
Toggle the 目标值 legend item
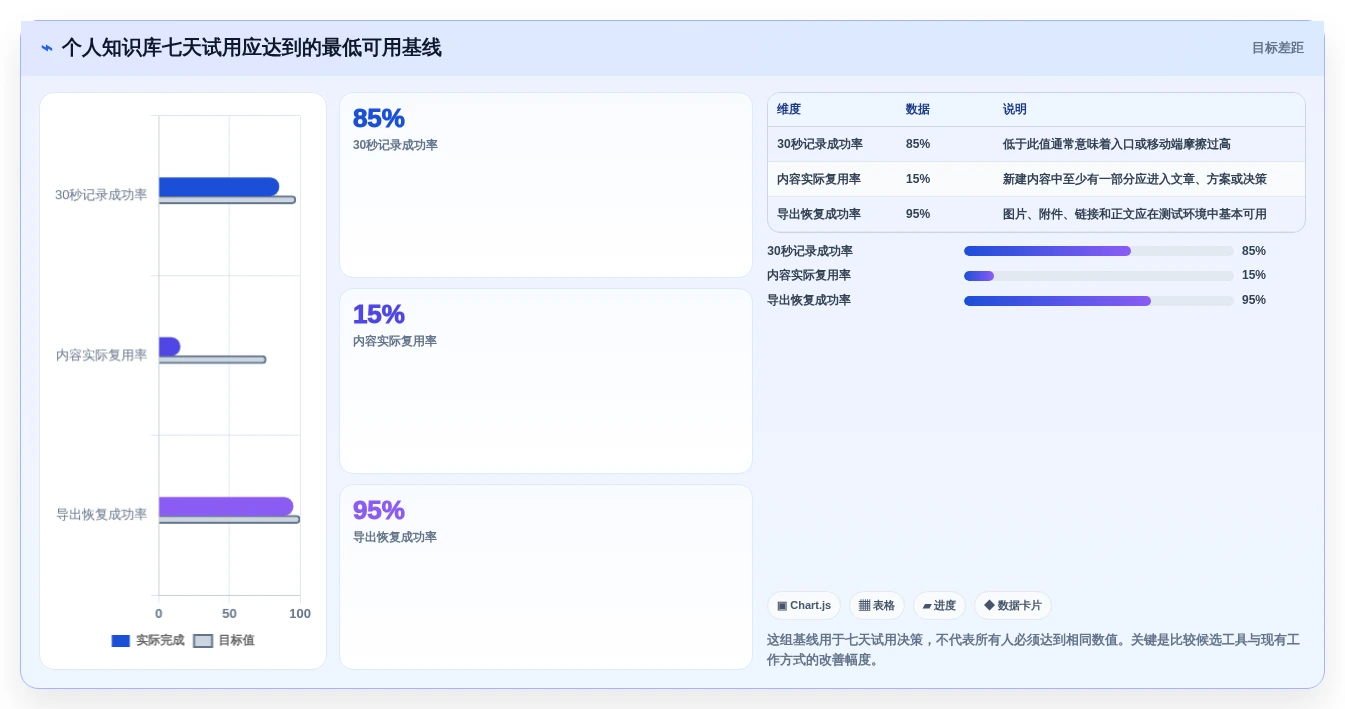pyautogui.click(x=224, y=641)
